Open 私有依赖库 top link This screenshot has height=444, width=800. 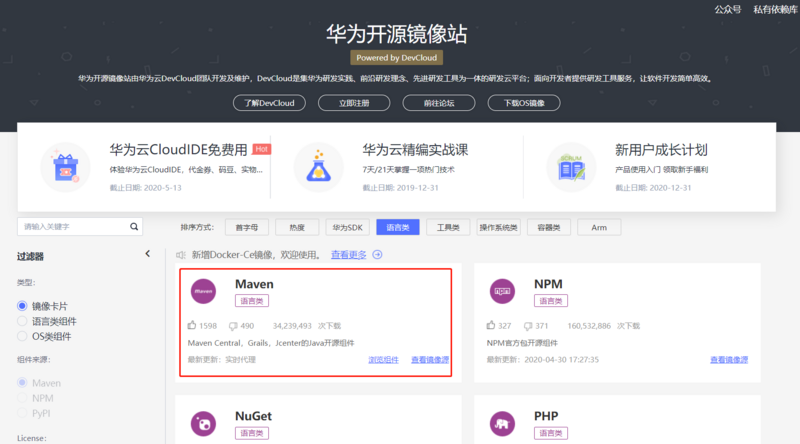[x=776, y=9]
